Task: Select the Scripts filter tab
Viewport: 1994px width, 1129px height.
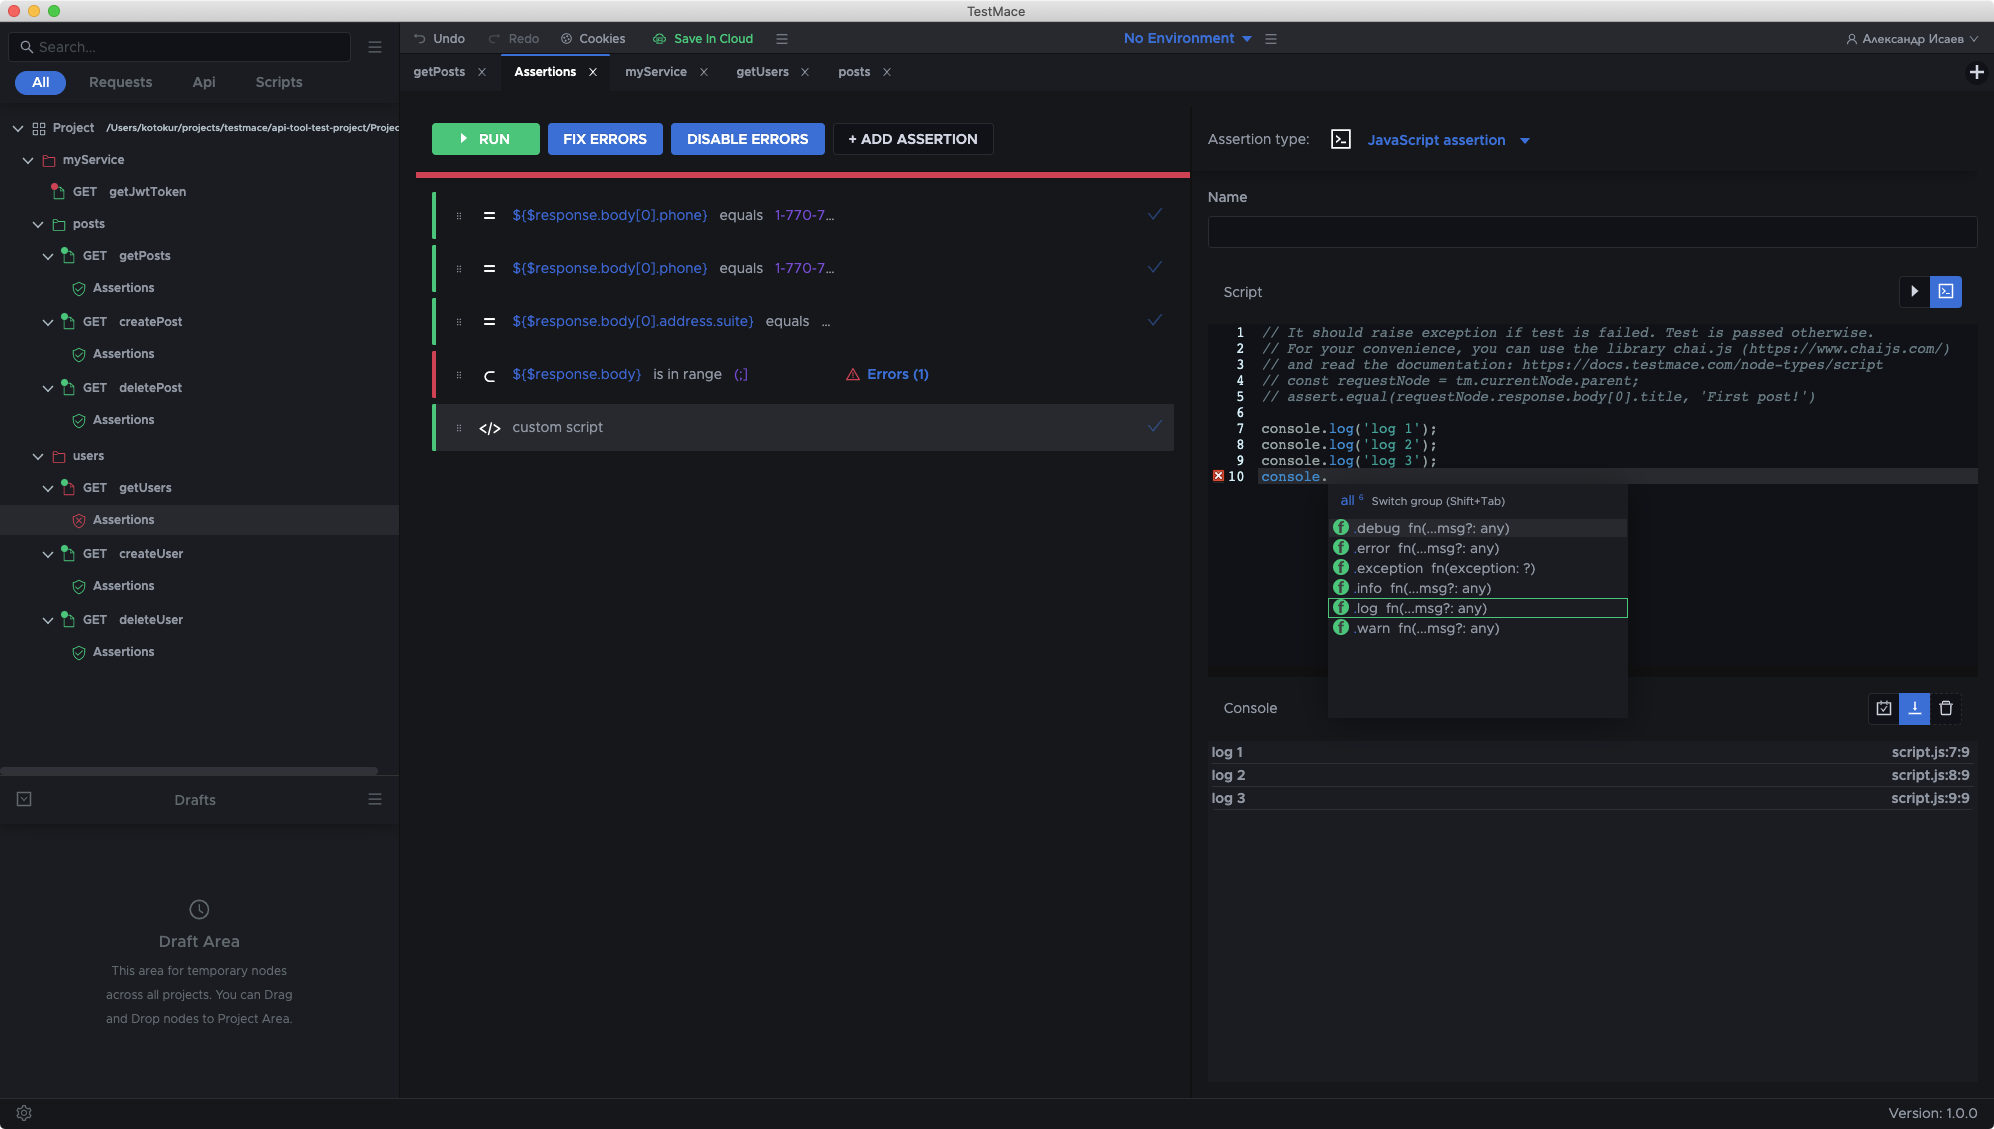Action: click(278, 82)
